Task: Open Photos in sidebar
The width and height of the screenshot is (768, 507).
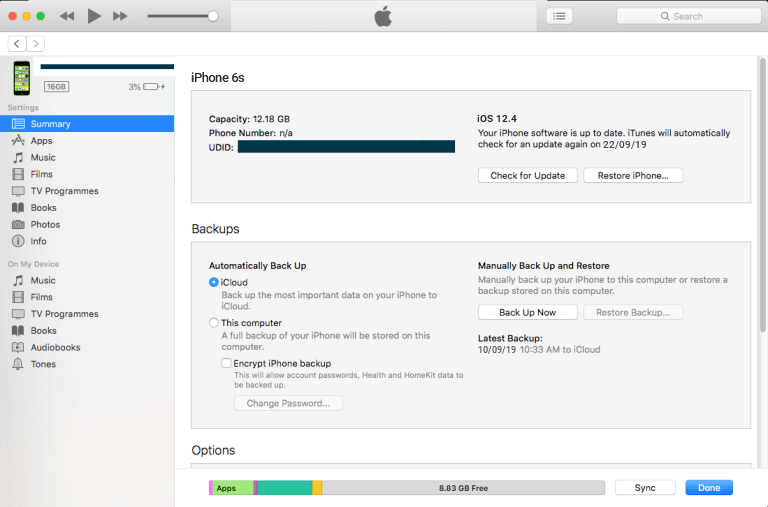Action: click(87, 224)
